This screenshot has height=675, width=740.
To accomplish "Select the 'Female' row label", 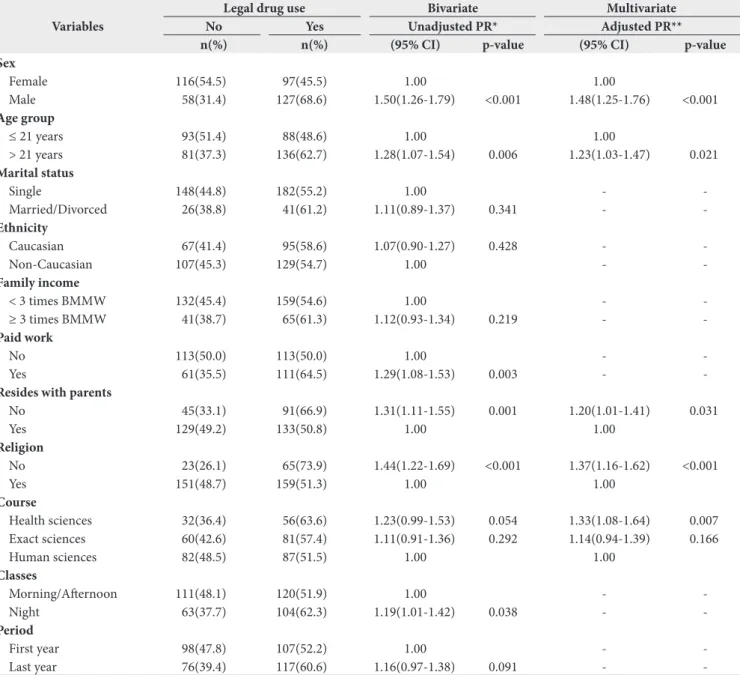I will 28,82.
